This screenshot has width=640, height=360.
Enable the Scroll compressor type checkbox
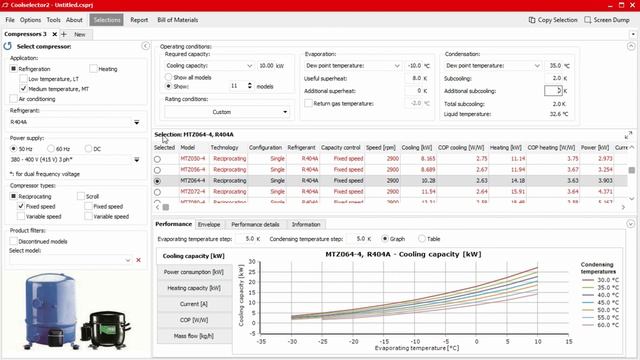click(81, 196)
